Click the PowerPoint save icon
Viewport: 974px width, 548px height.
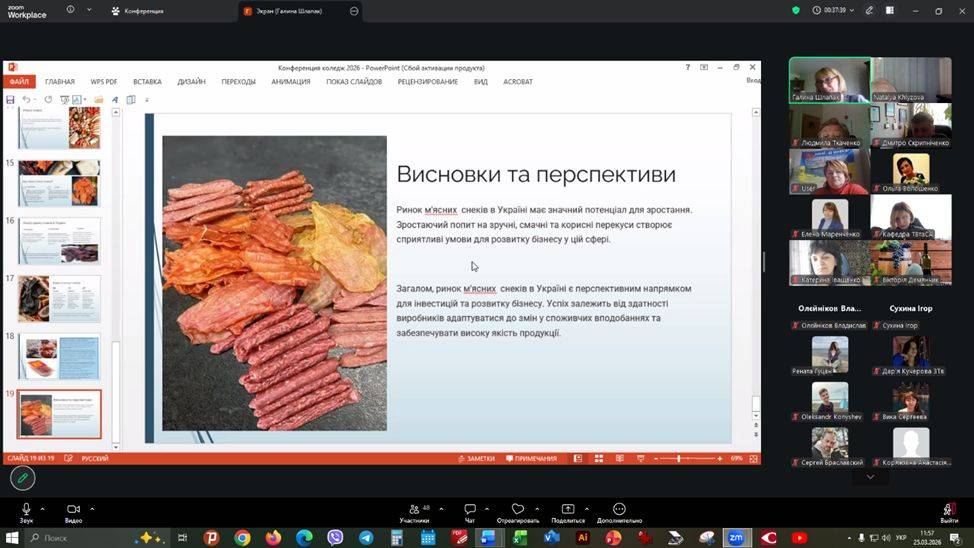click(10, 100)
